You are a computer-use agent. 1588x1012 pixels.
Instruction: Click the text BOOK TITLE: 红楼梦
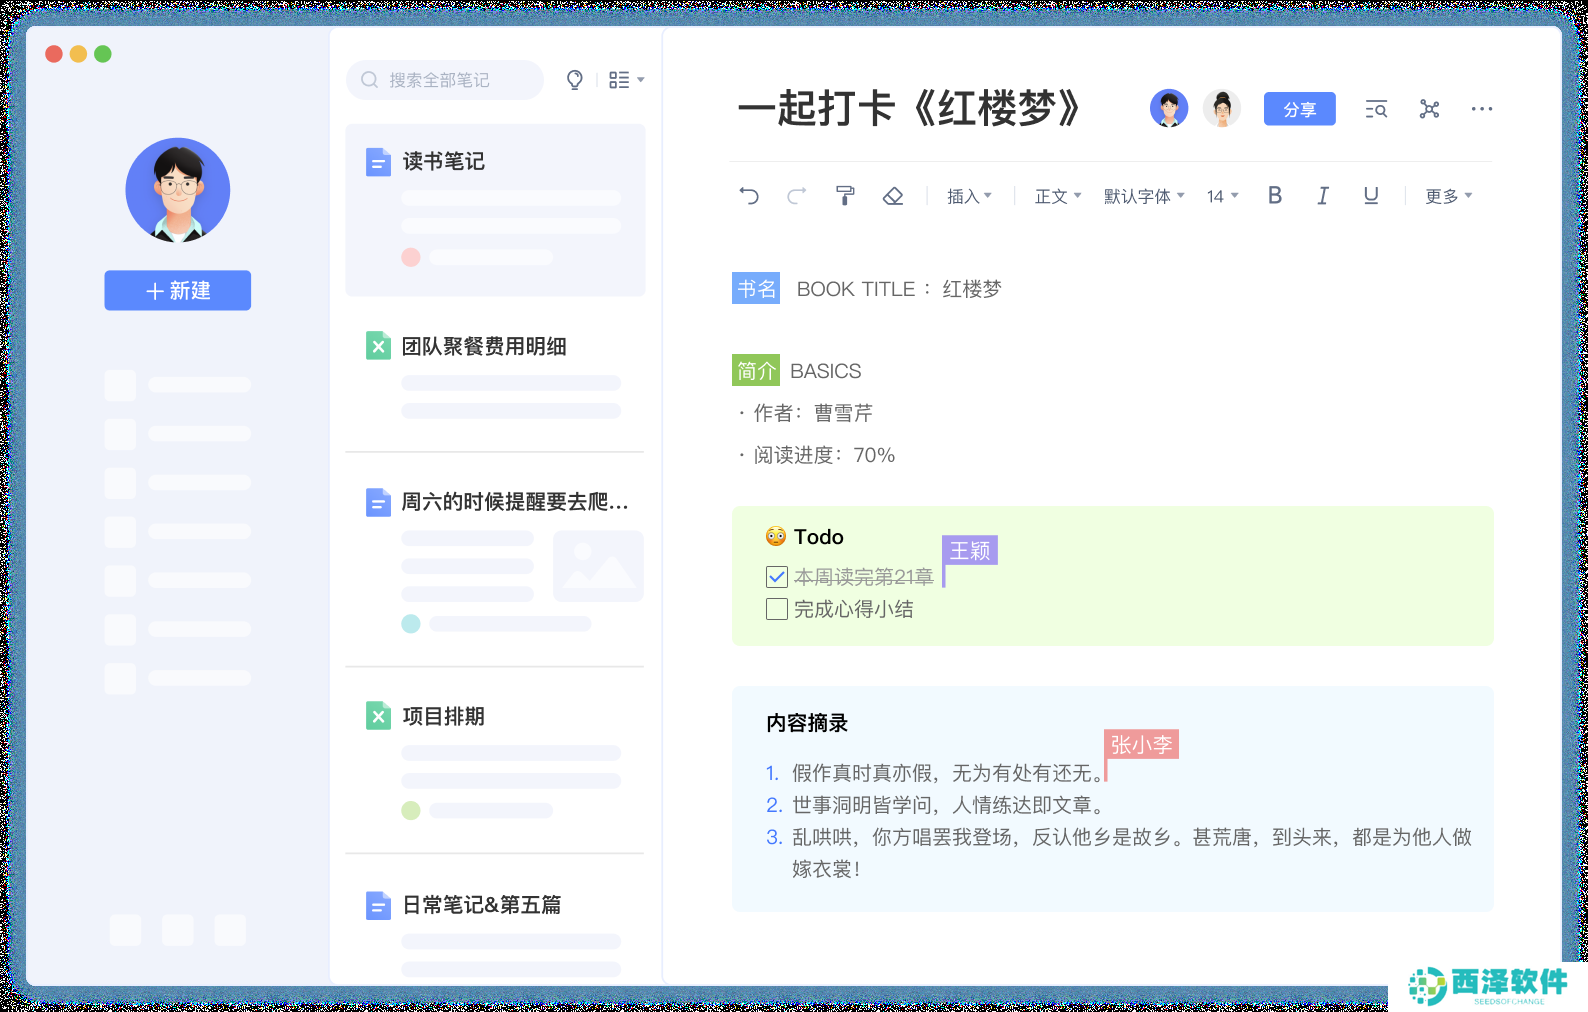click(x=899, y=289)
